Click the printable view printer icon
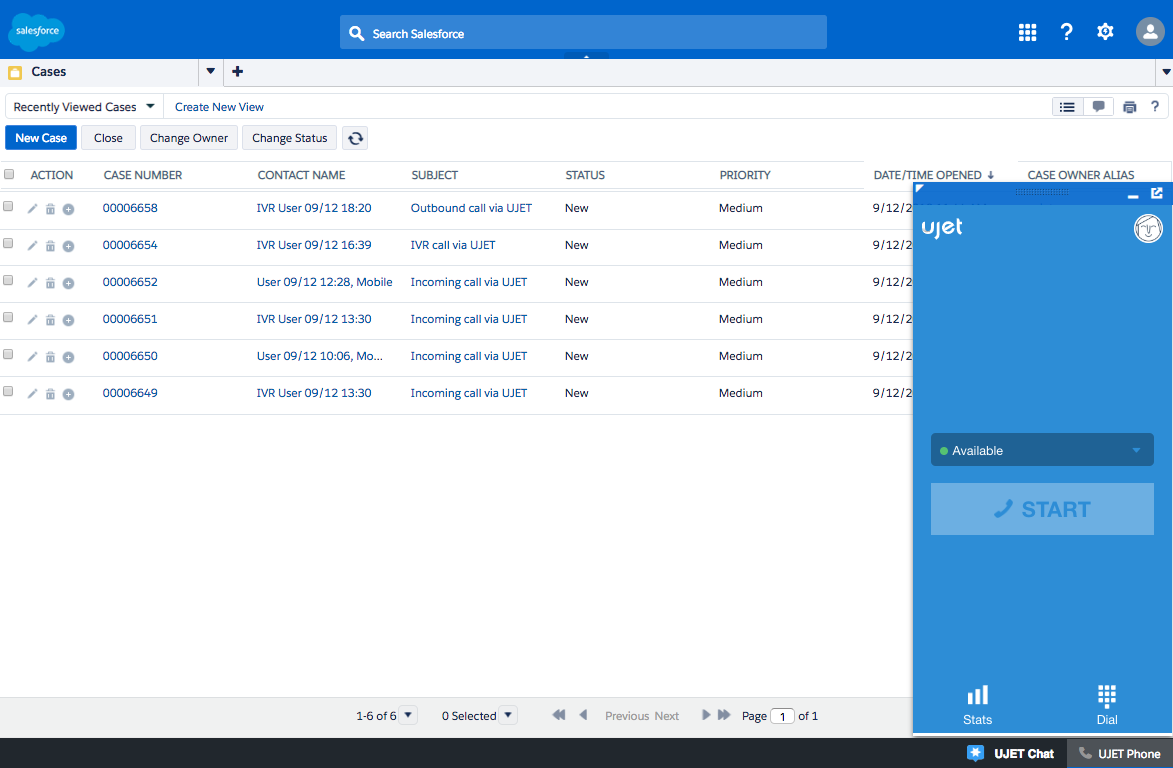The height and width of the screenshot is (768, 1173). click(1130, 107)
